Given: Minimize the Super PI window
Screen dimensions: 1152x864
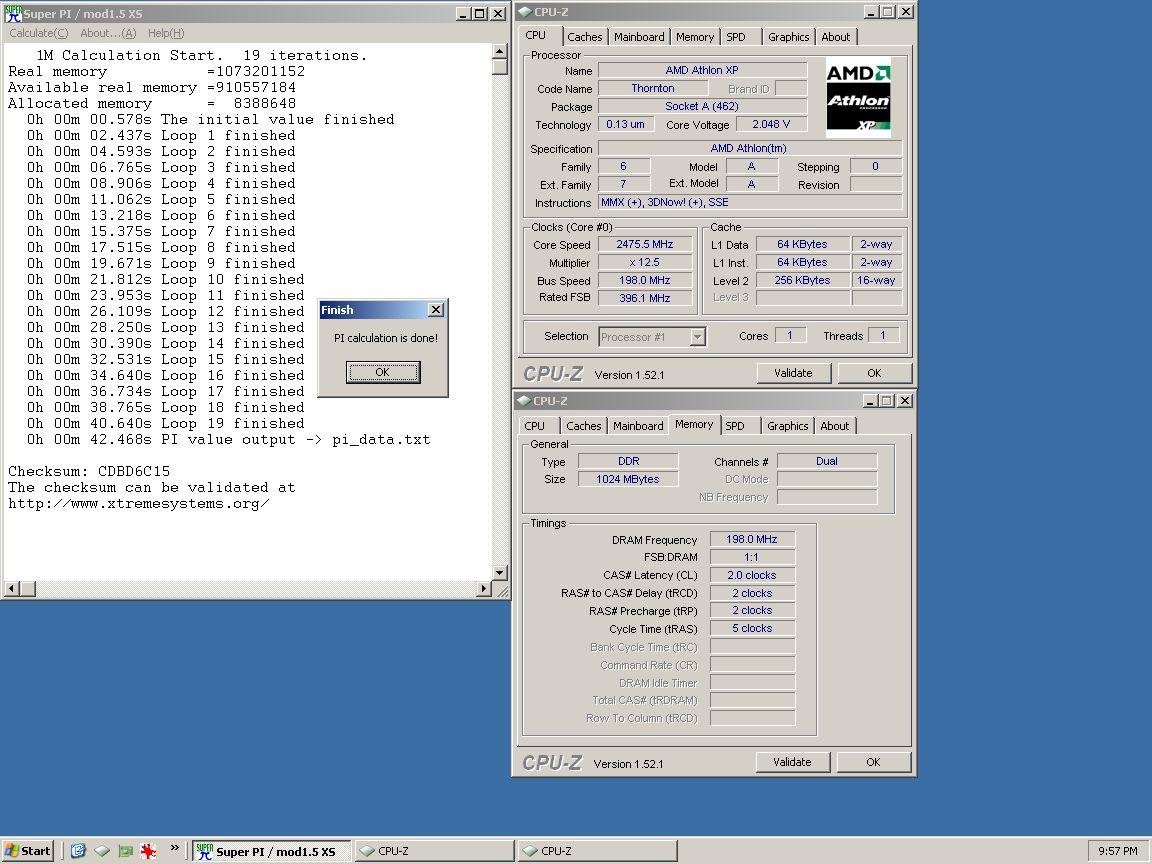Looking at the screenshot, I should tap(464, 13).
